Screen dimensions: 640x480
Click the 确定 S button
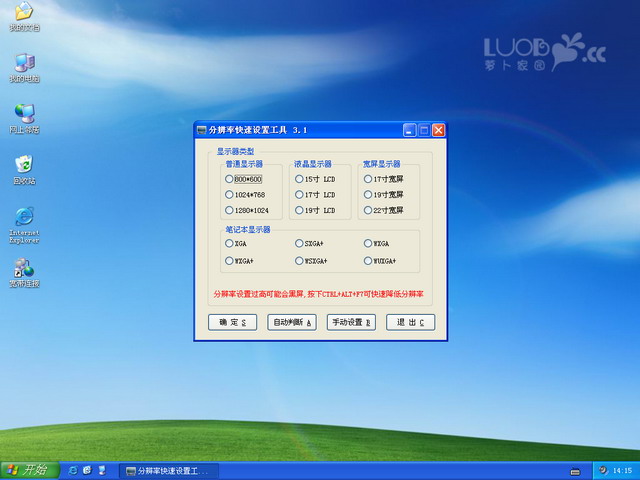coord(232,322)
